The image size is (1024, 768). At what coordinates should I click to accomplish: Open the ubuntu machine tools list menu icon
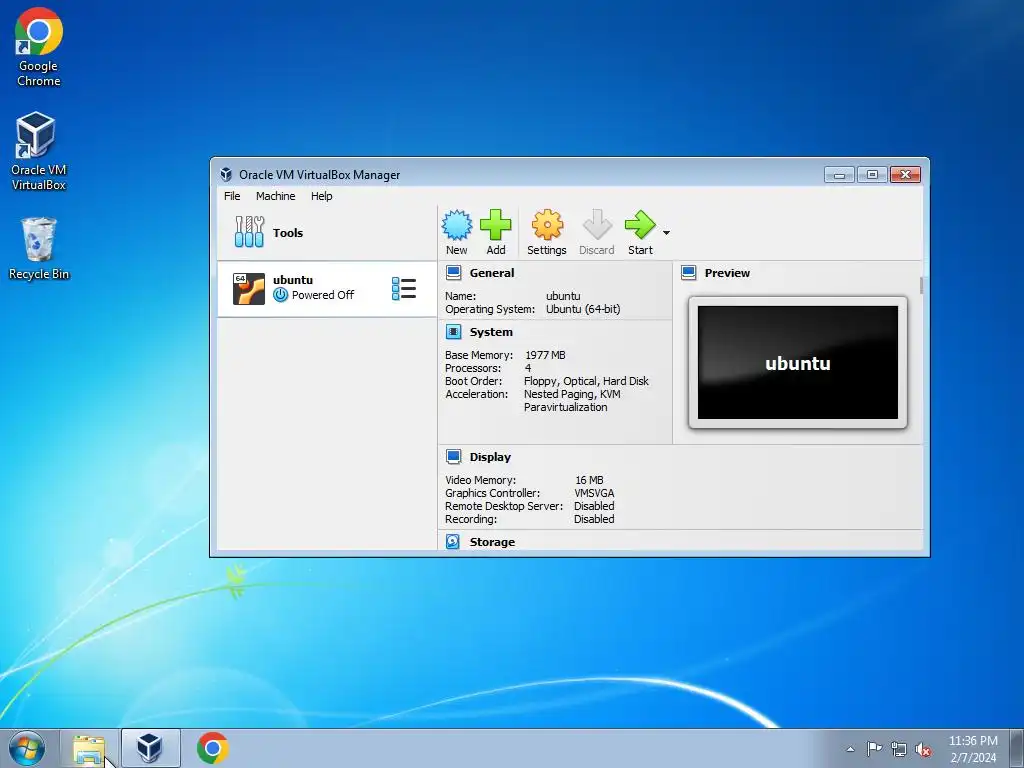[404, 288]
